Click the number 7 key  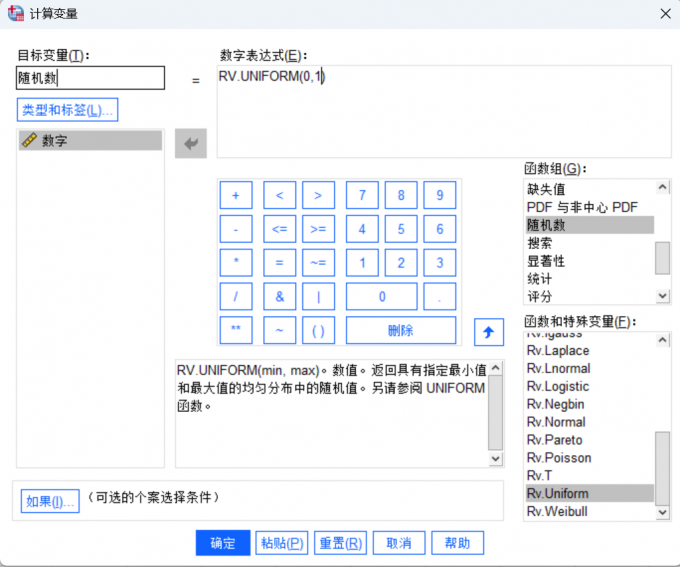[362, 195]
